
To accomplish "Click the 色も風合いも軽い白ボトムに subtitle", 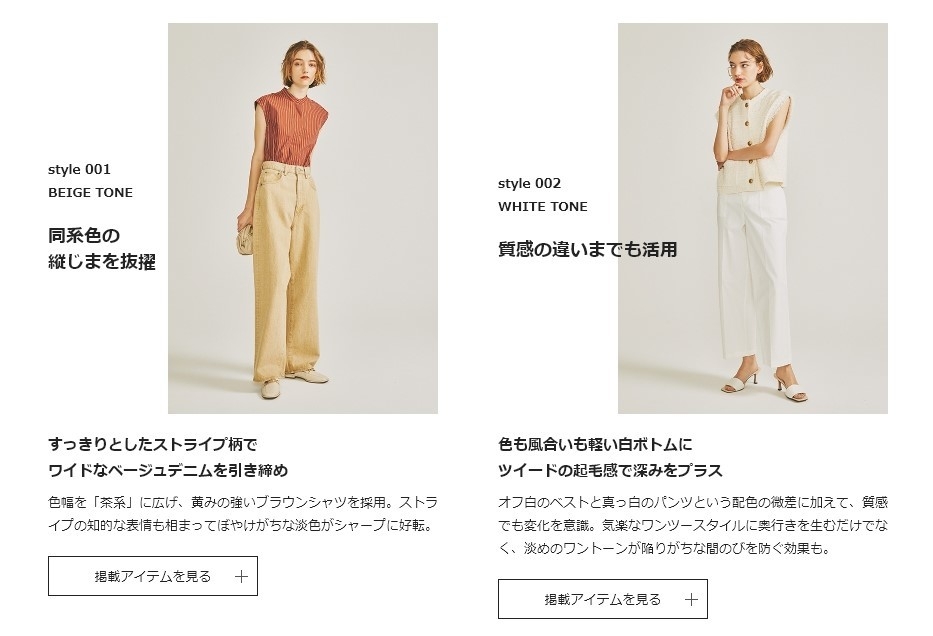I will [595, 444].
